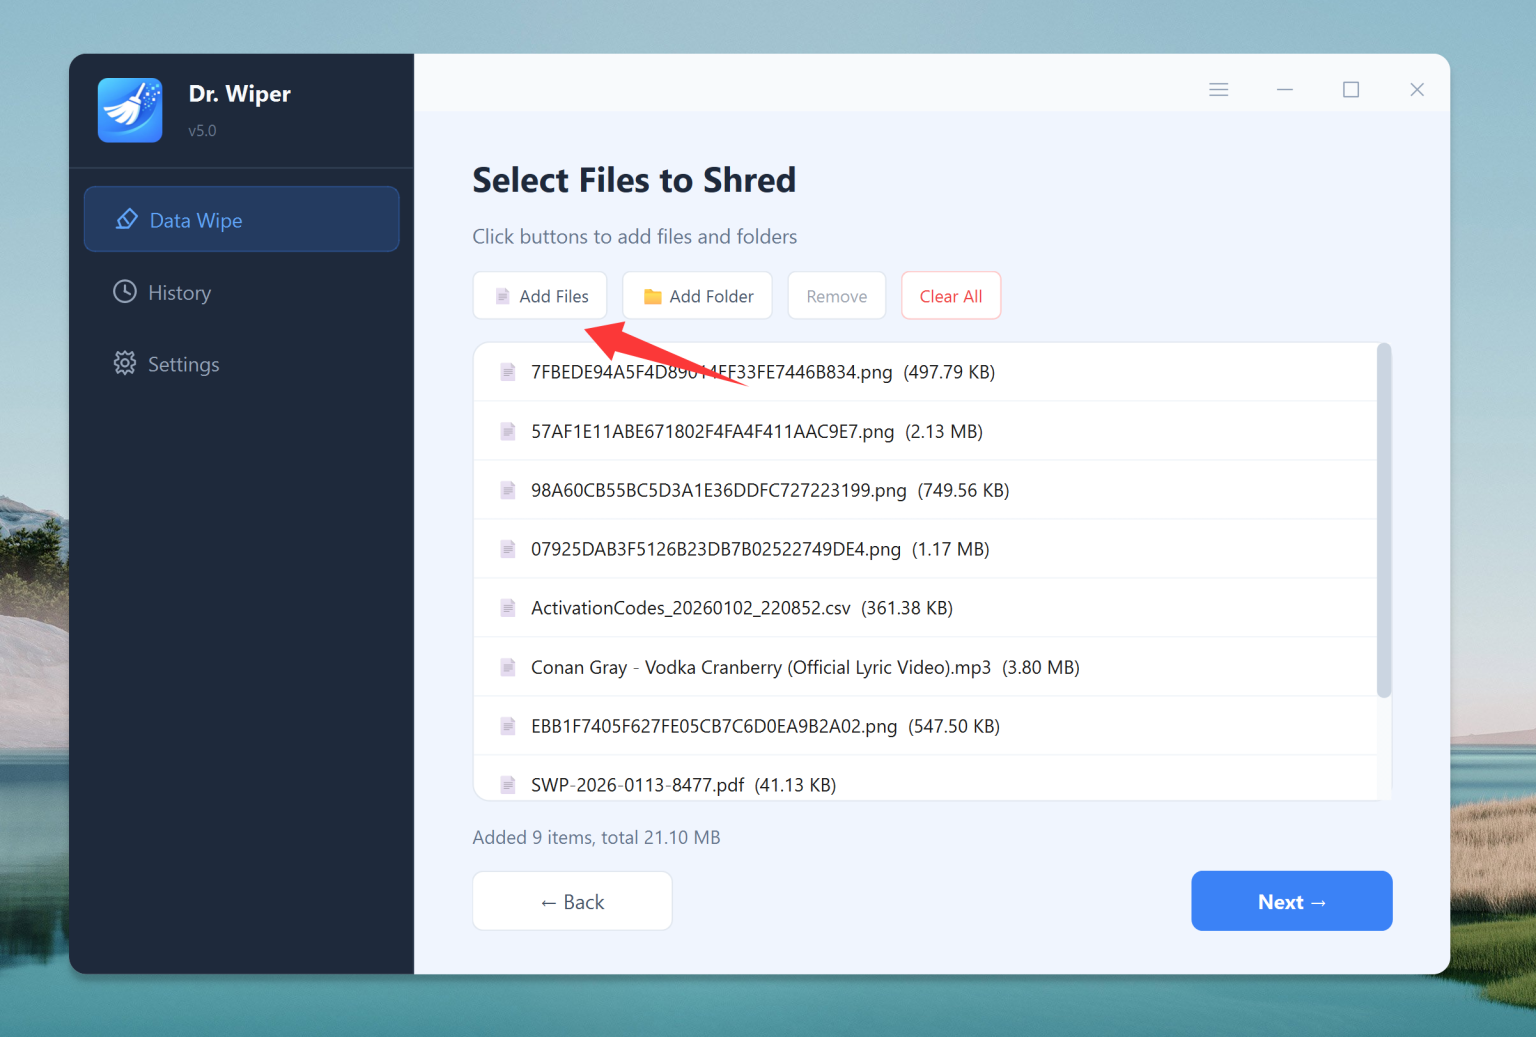Click the Remove button

pyautogui.click(x=836, y=295)
